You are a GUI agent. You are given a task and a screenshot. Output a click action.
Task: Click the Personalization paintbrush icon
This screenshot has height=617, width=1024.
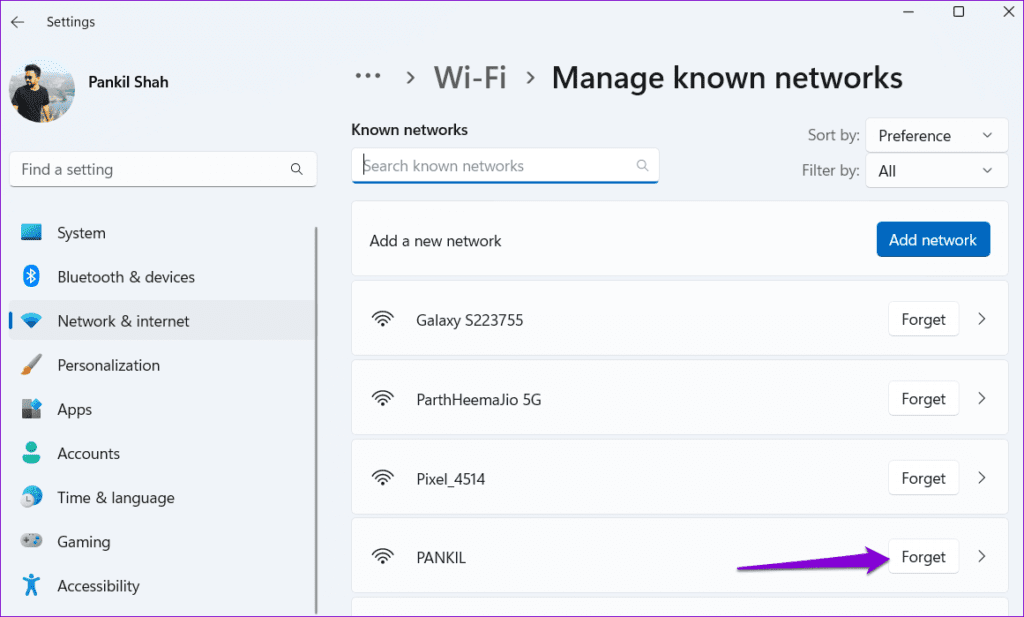click(x=31, y=364)
